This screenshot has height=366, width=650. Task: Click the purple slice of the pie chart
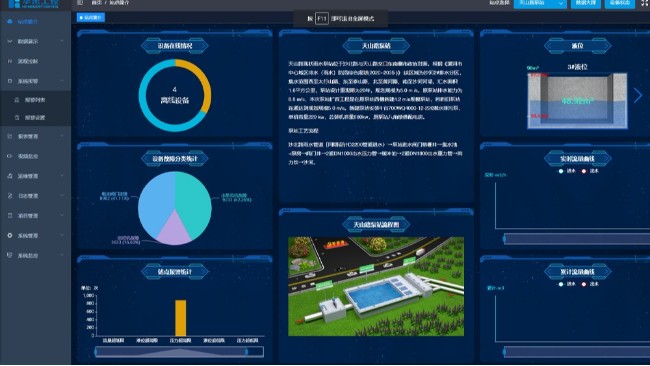(175, 231)
